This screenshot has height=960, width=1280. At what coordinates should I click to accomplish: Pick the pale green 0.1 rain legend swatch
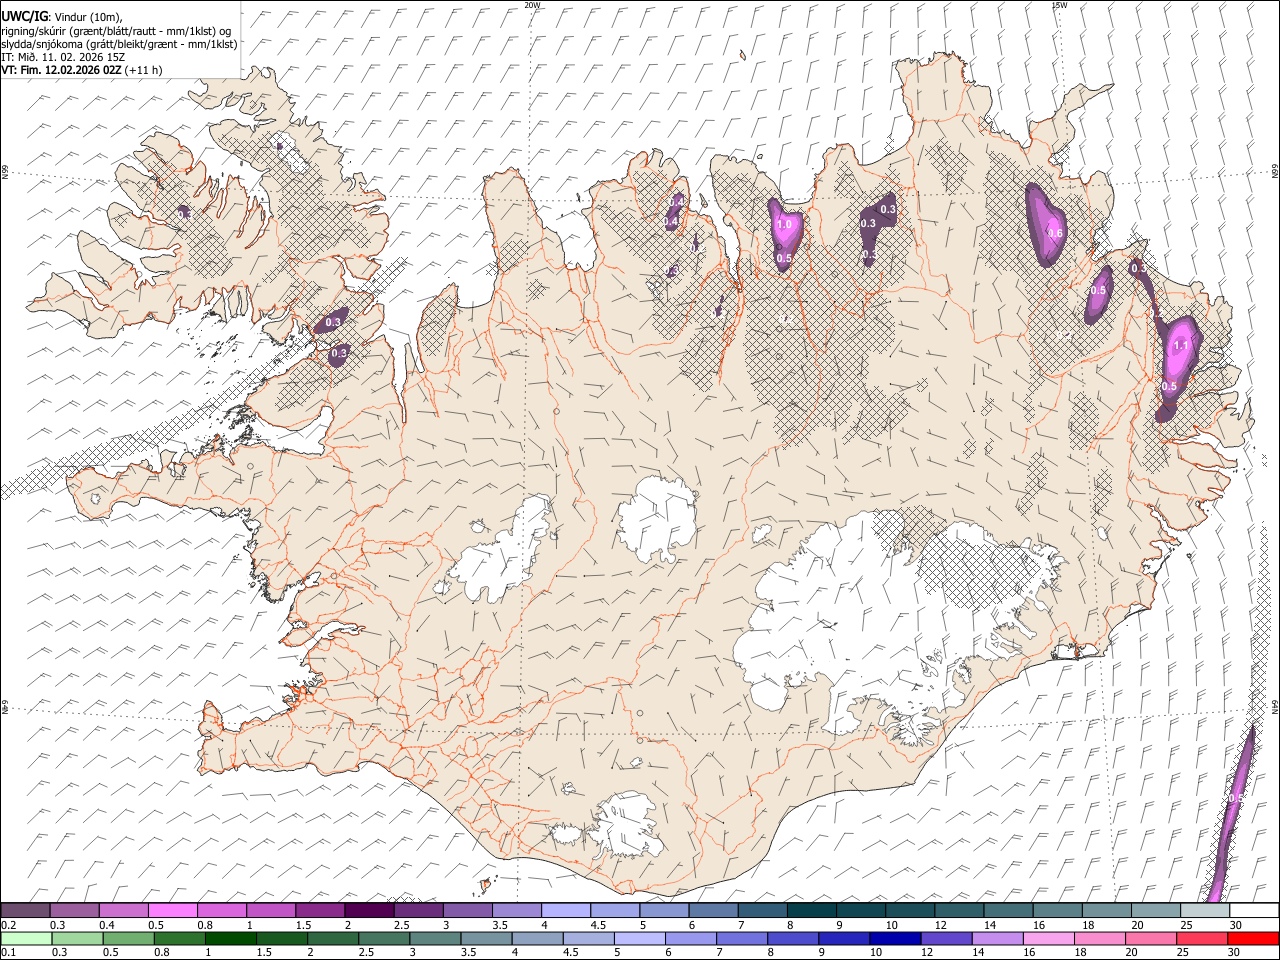[x=26, y=939]
